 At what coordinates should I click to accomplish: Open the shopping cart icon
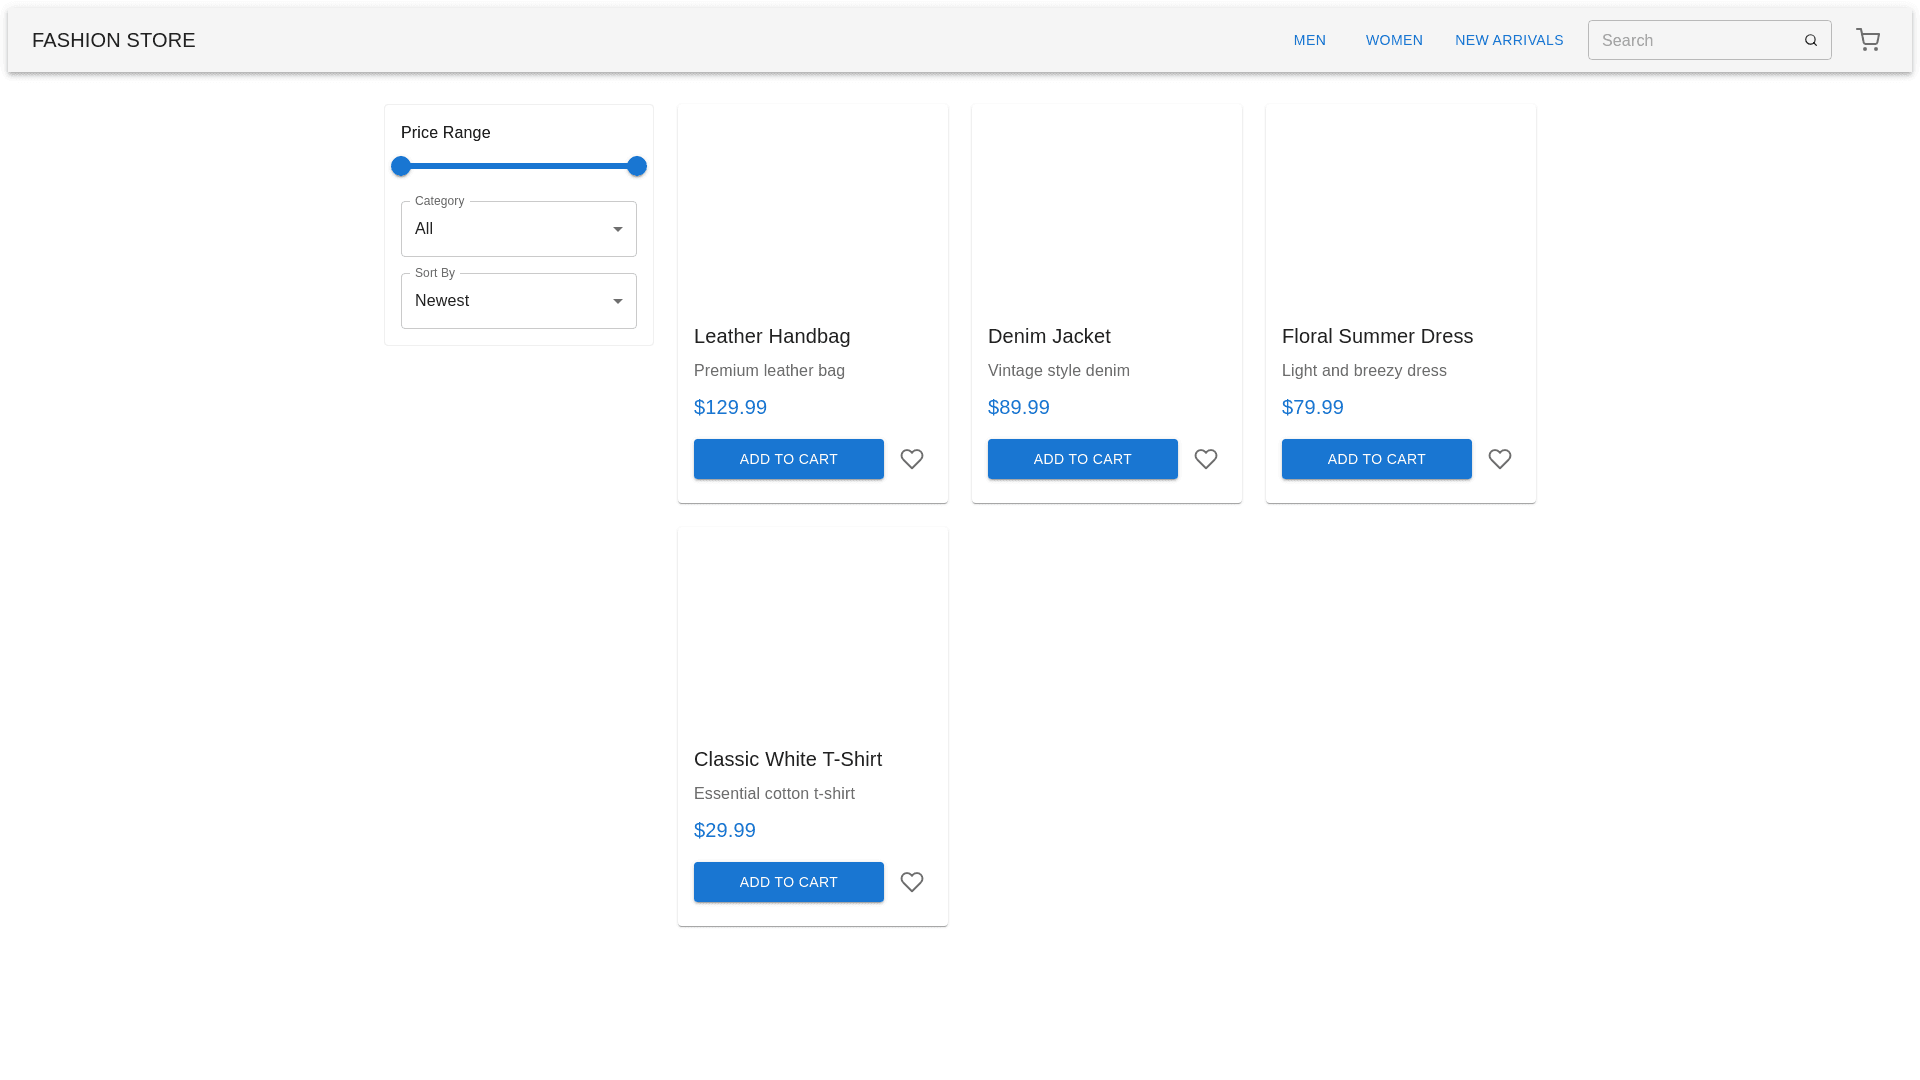pyautogui.click(x=1867, y=40)
